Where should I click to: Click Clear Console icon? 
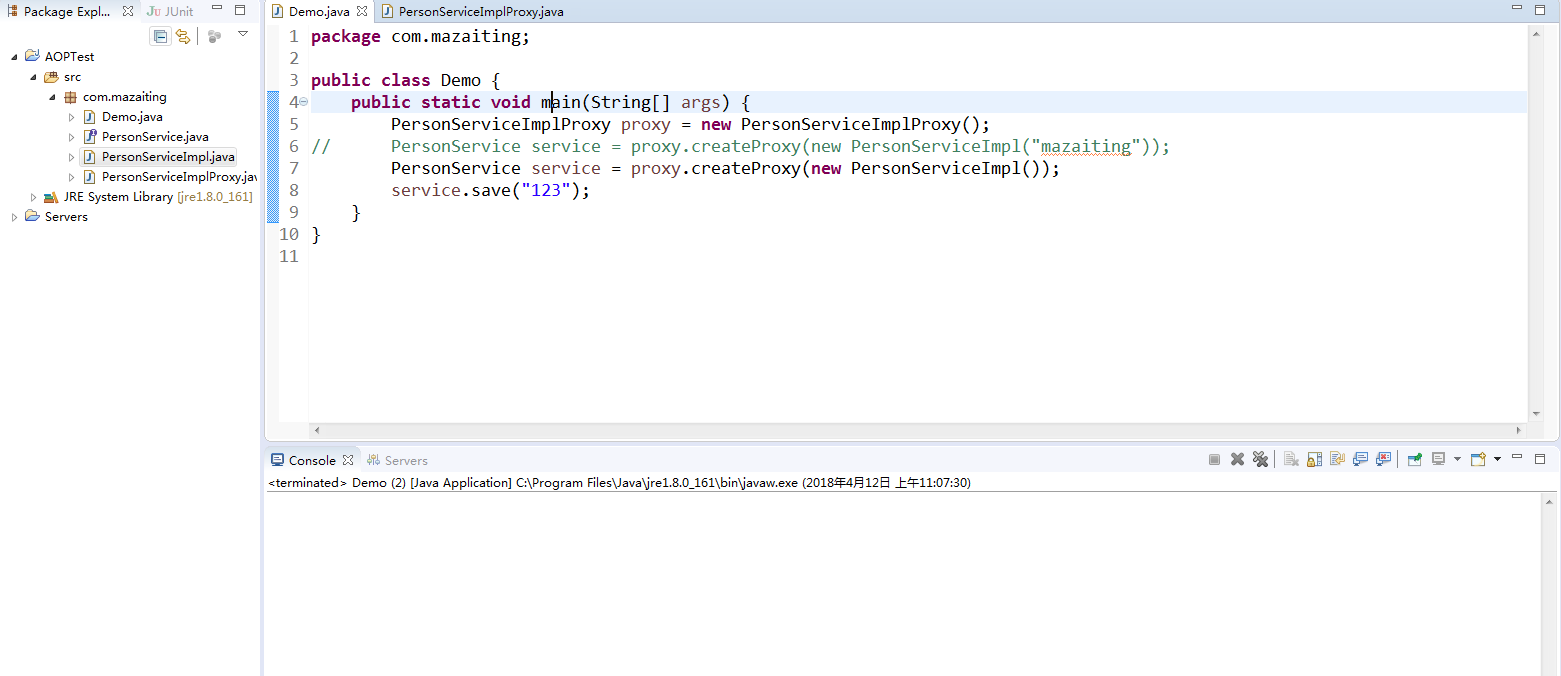(1291, 459)
